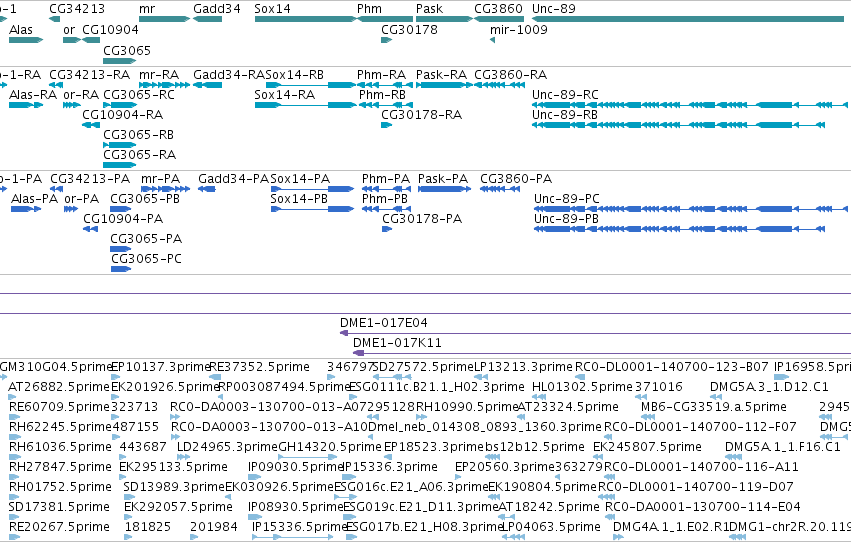This screenshot has height=542, width=851.
Task: Select the Unc-89-RB transcript label
Action: click(x=564, y=114)
